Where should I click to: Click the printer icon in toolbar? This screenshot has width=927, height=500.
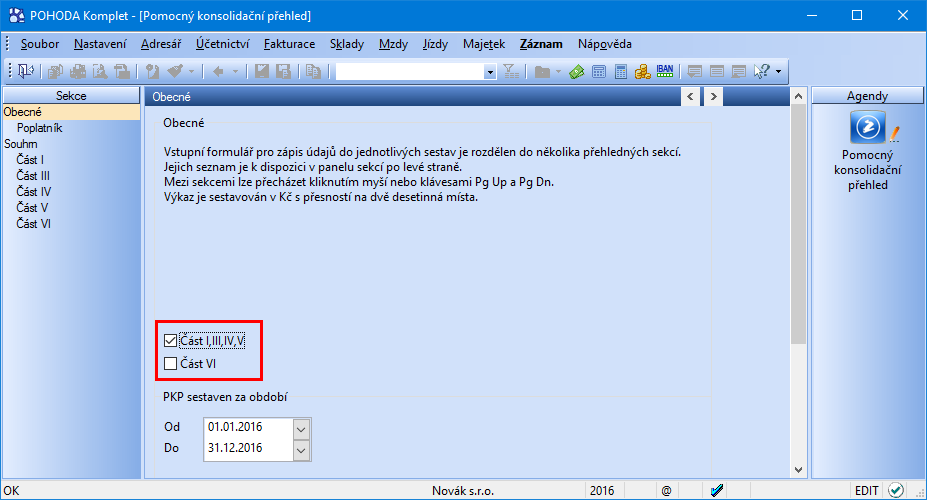point(77,72)
